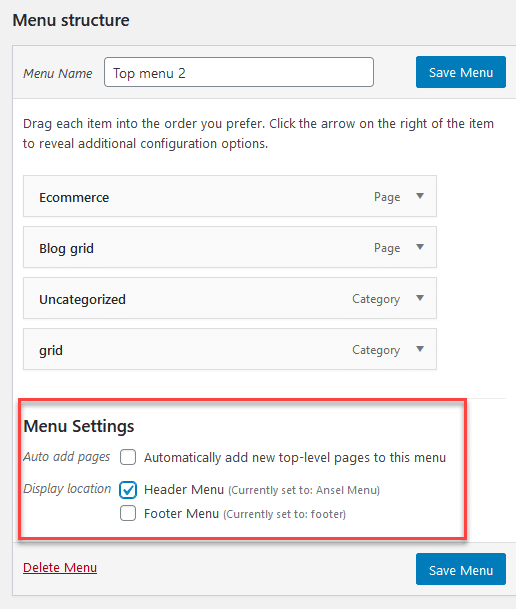Screen dimensions: 516x609
Task: Expand the grid category item arrow
Action: pos(420,349)
